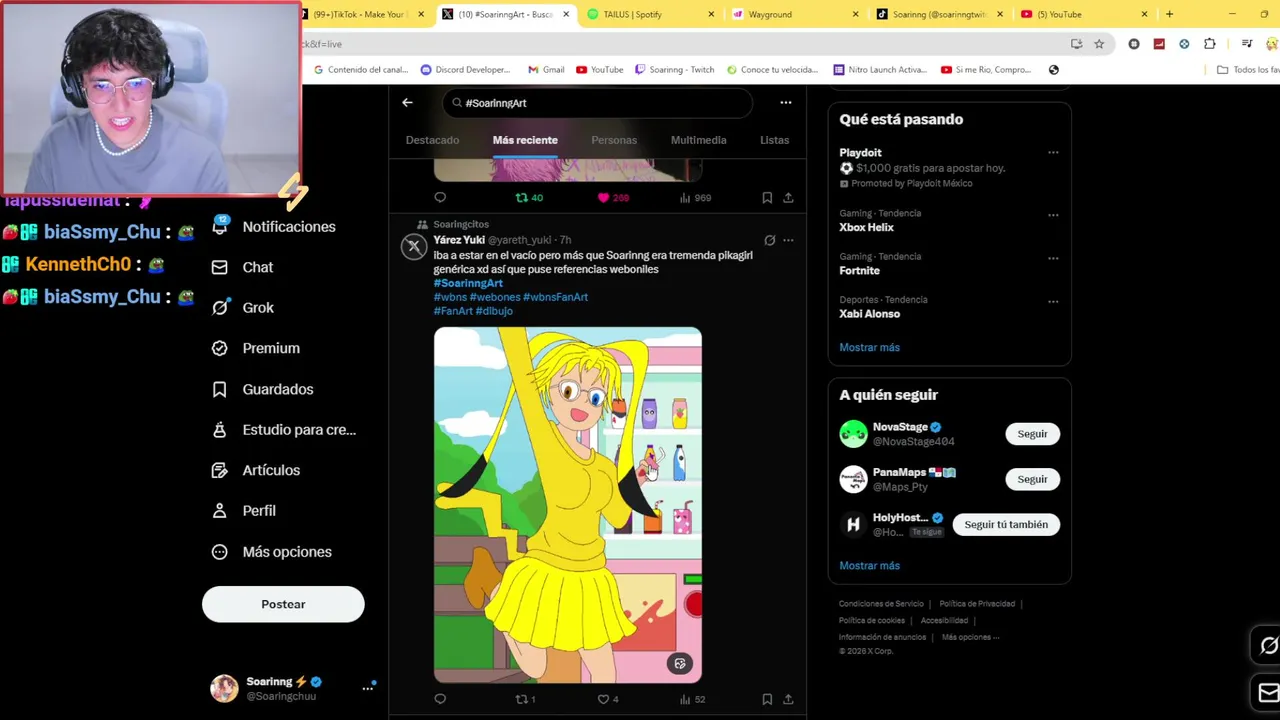
Task: Open Guardados bookmarks page
Action: point(263,389)
